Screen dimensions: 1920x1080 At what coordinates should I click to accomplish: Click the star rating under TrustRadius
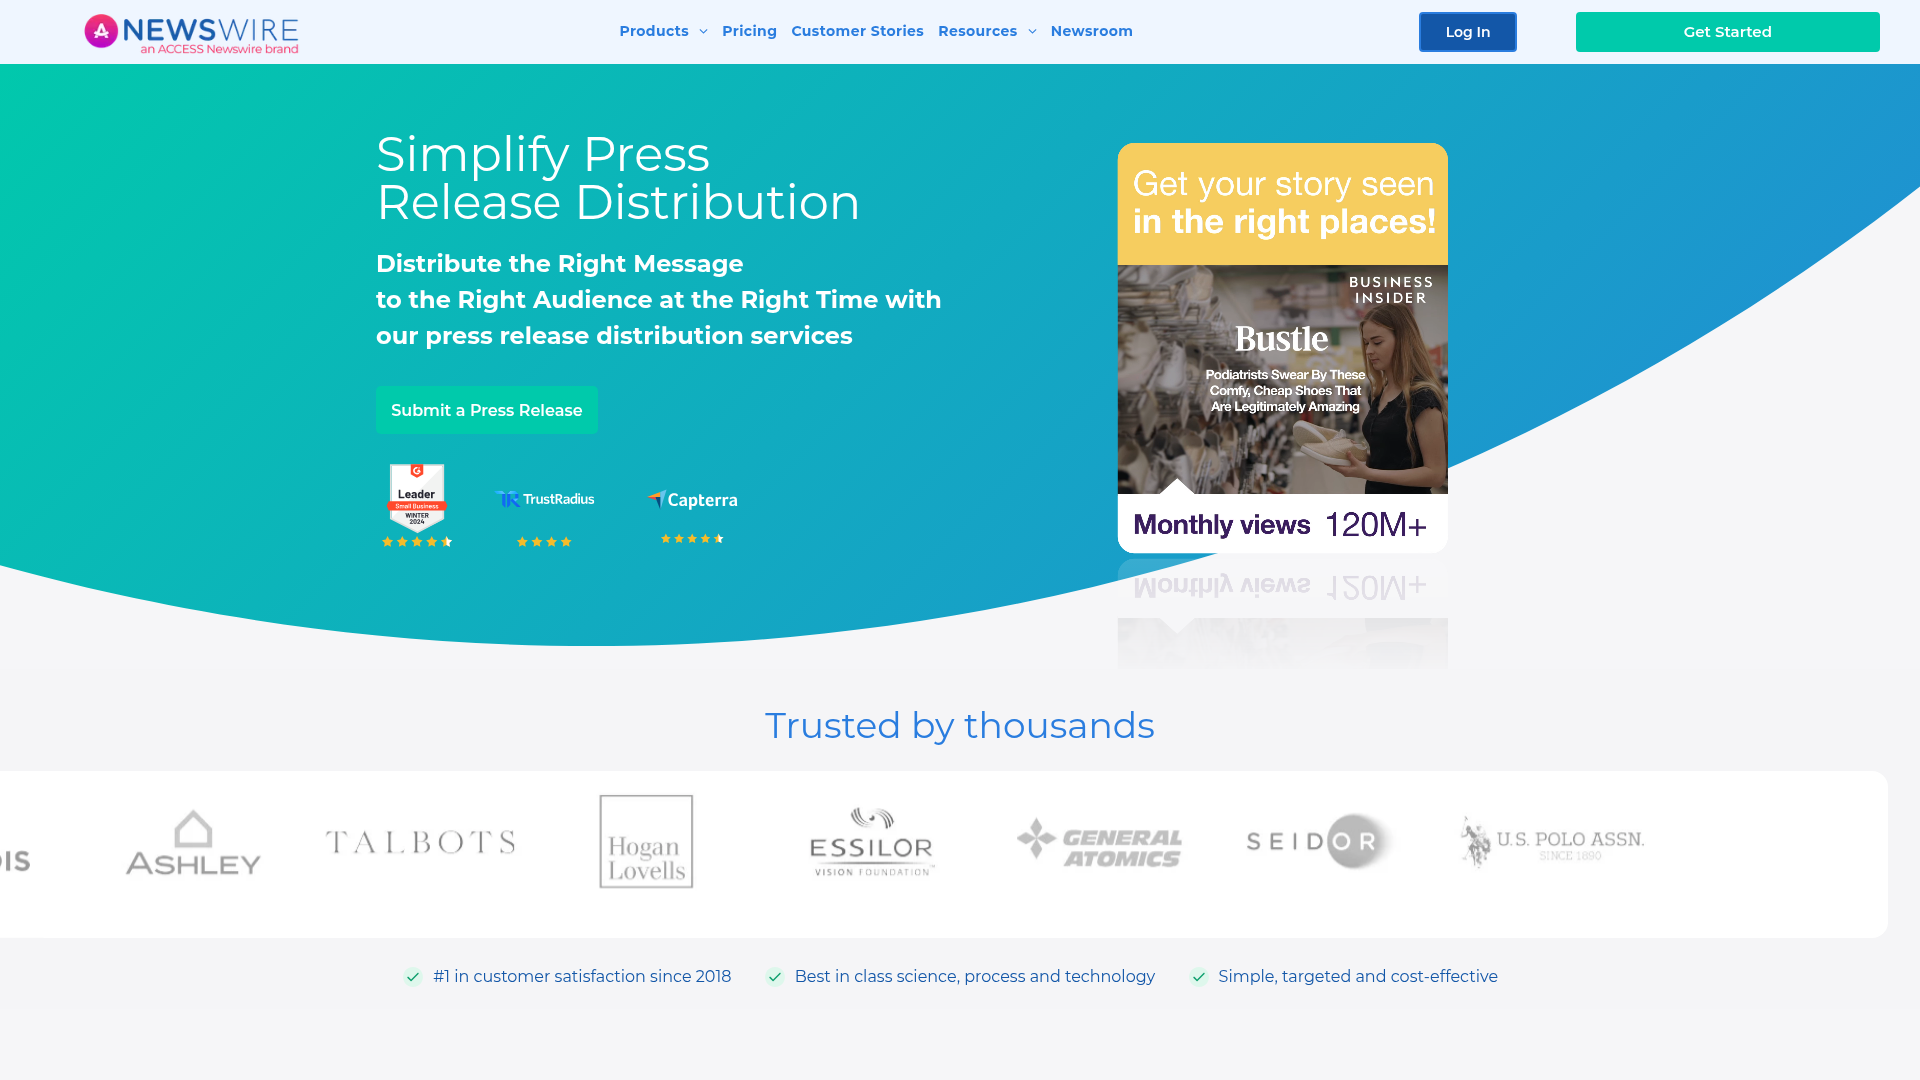pyautogui.click(x=544, y=542)
